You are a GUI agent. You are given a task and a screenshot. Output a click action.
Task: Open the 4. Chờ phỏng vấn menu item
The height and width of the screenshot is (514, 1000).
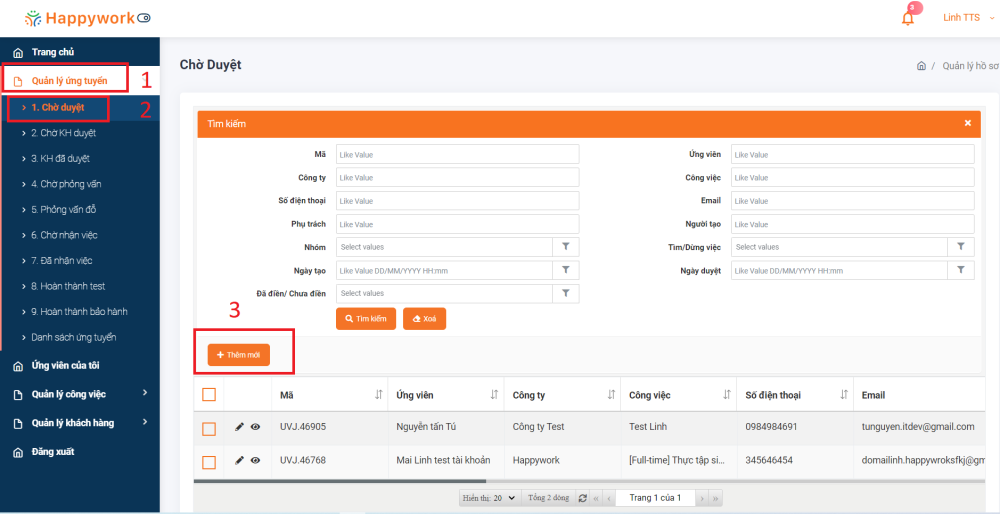pos(66,184)
